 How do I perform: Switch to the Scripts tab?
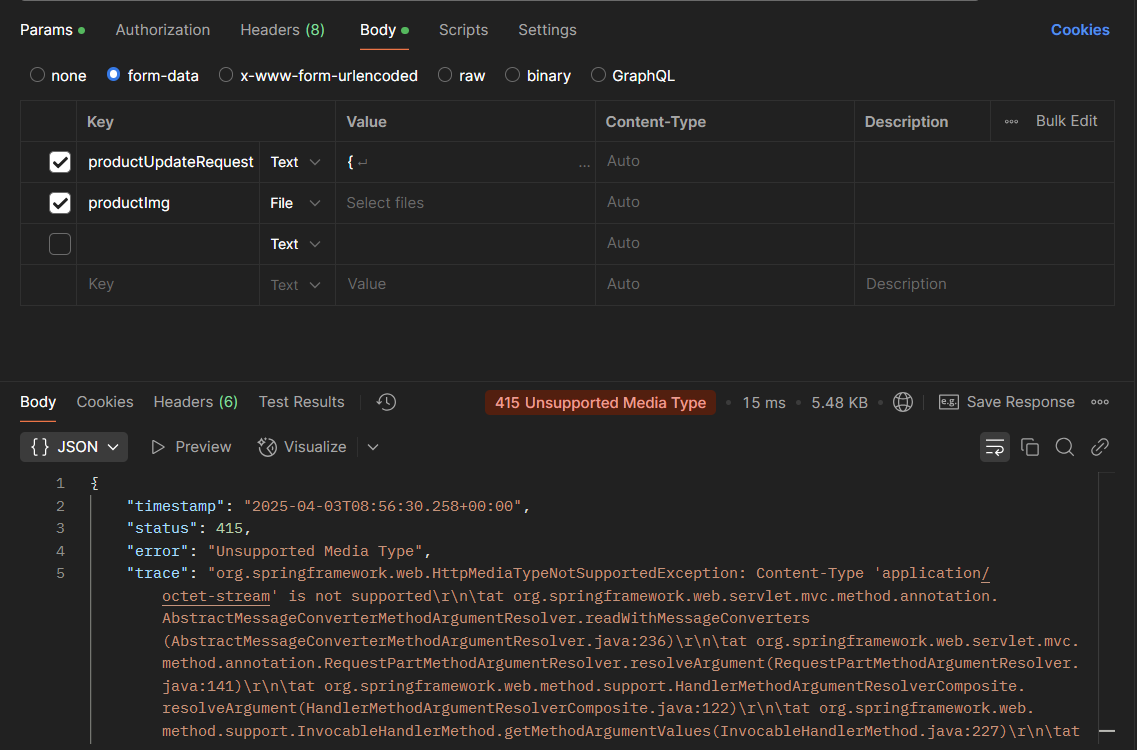pos(463,30)
